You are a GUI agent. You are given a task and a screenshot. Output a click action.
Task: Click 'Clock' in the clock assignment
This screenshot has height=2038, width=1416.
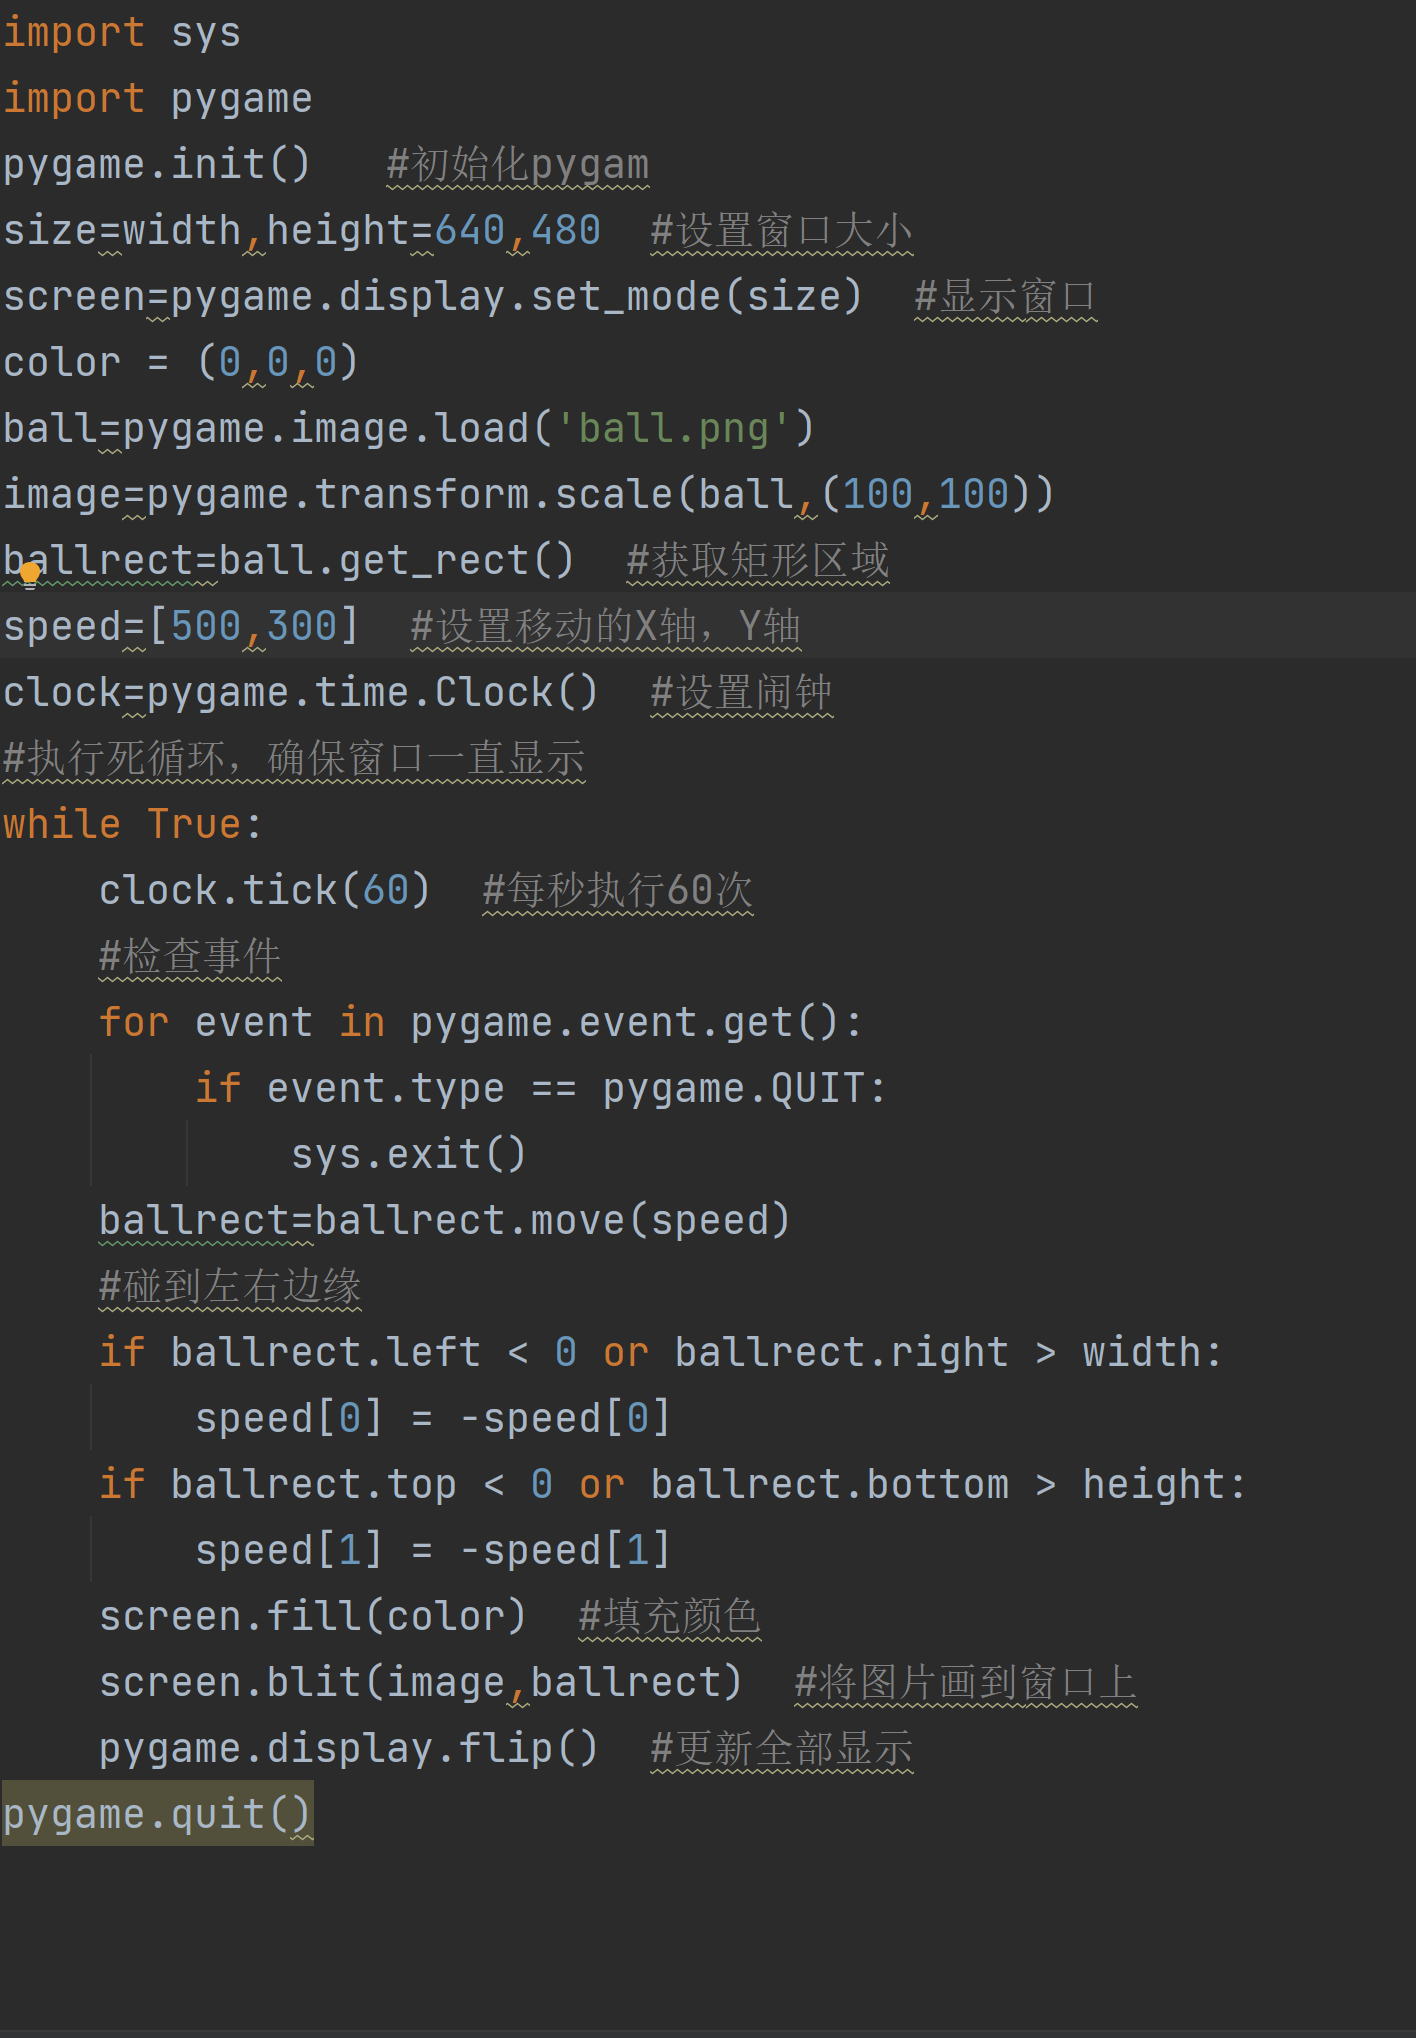click(493, 693)
